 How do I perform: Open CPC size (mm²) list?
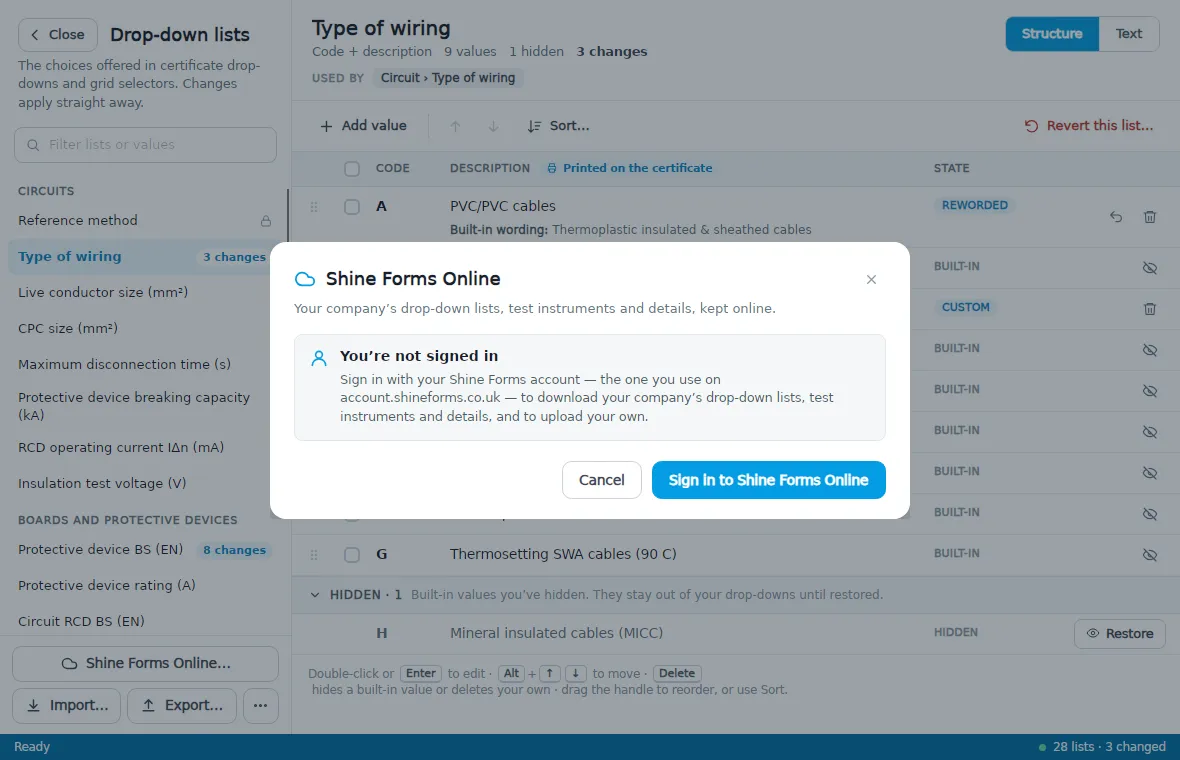point(144,328)
